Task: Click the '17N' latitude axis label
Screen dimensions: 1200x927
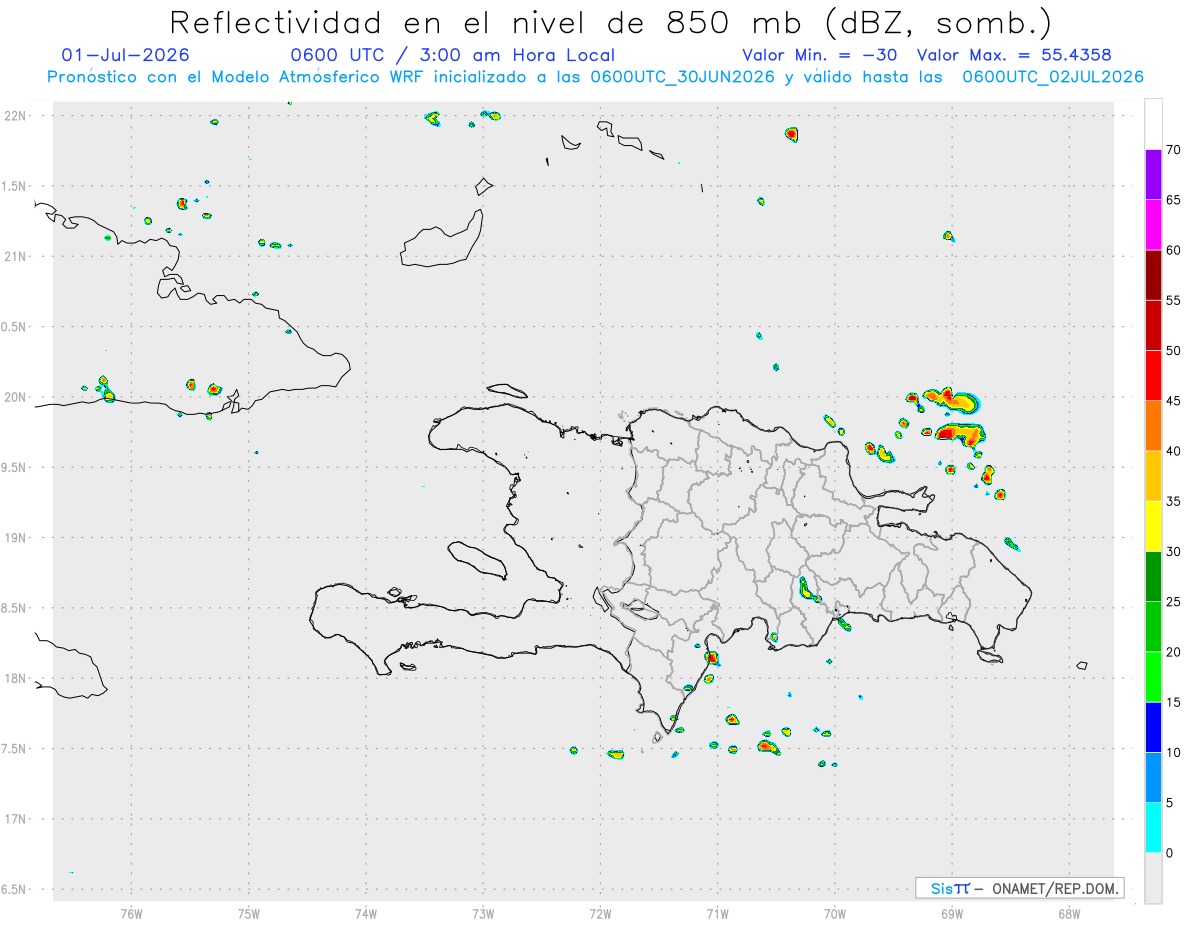Action: click(17, 819)
